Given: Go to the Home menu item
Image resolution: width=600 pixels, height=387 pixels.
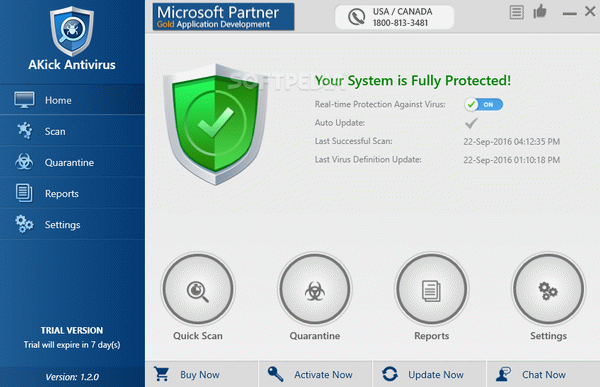Looking at the screenshot, I should (x=72, y=100).
